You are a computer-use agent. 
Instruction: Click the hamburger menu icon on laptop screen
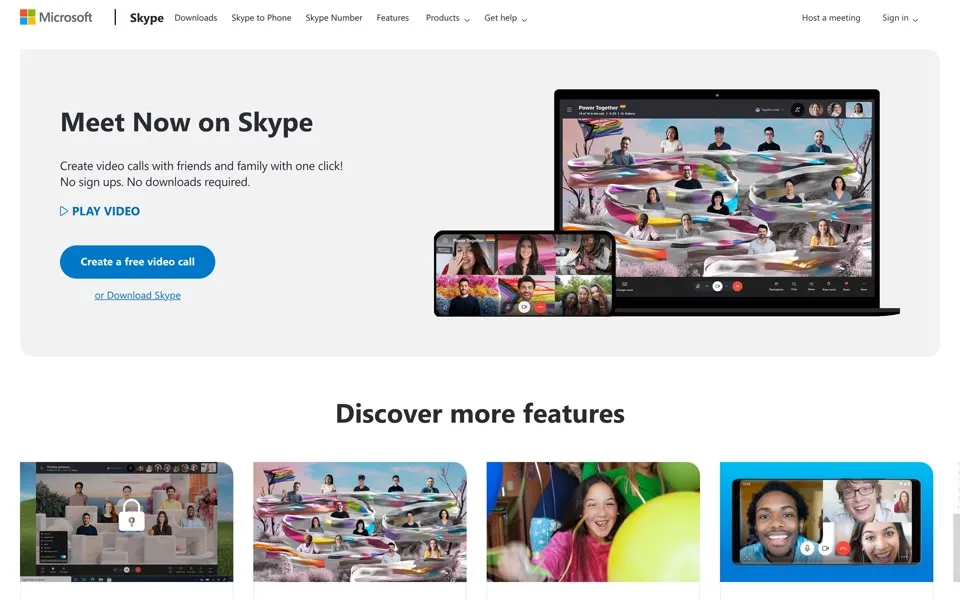pos(569,110)
